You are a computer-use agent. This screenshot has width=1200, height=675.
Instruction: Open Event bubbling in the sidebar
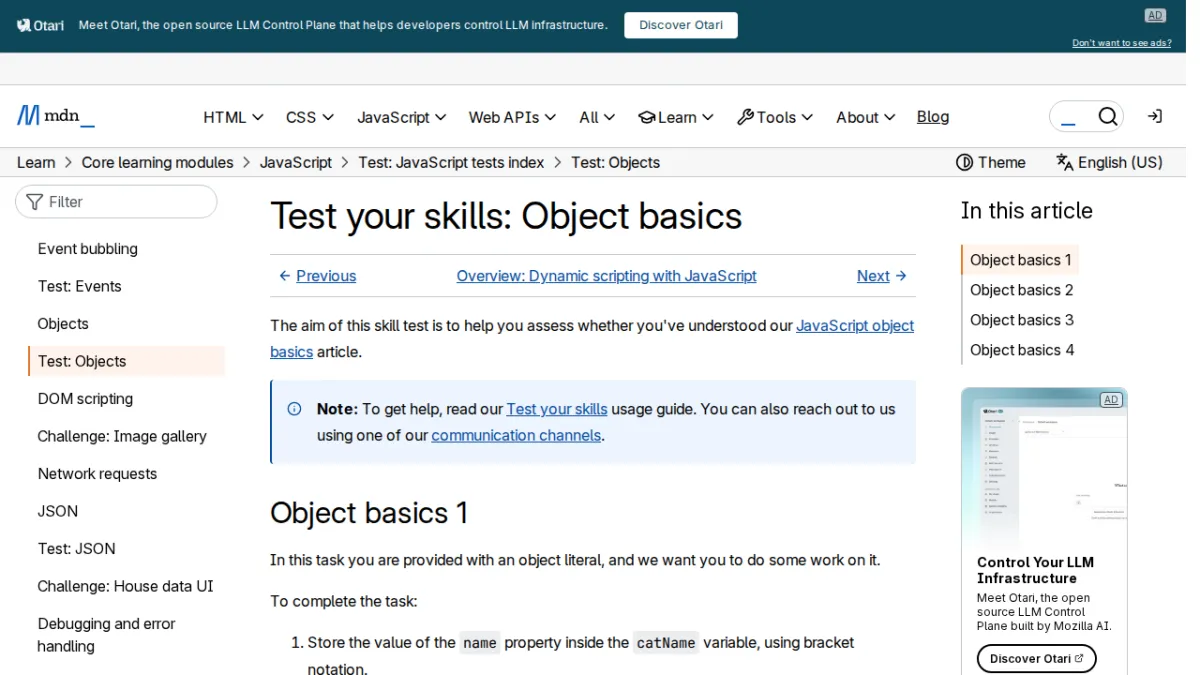coord(88,249)
